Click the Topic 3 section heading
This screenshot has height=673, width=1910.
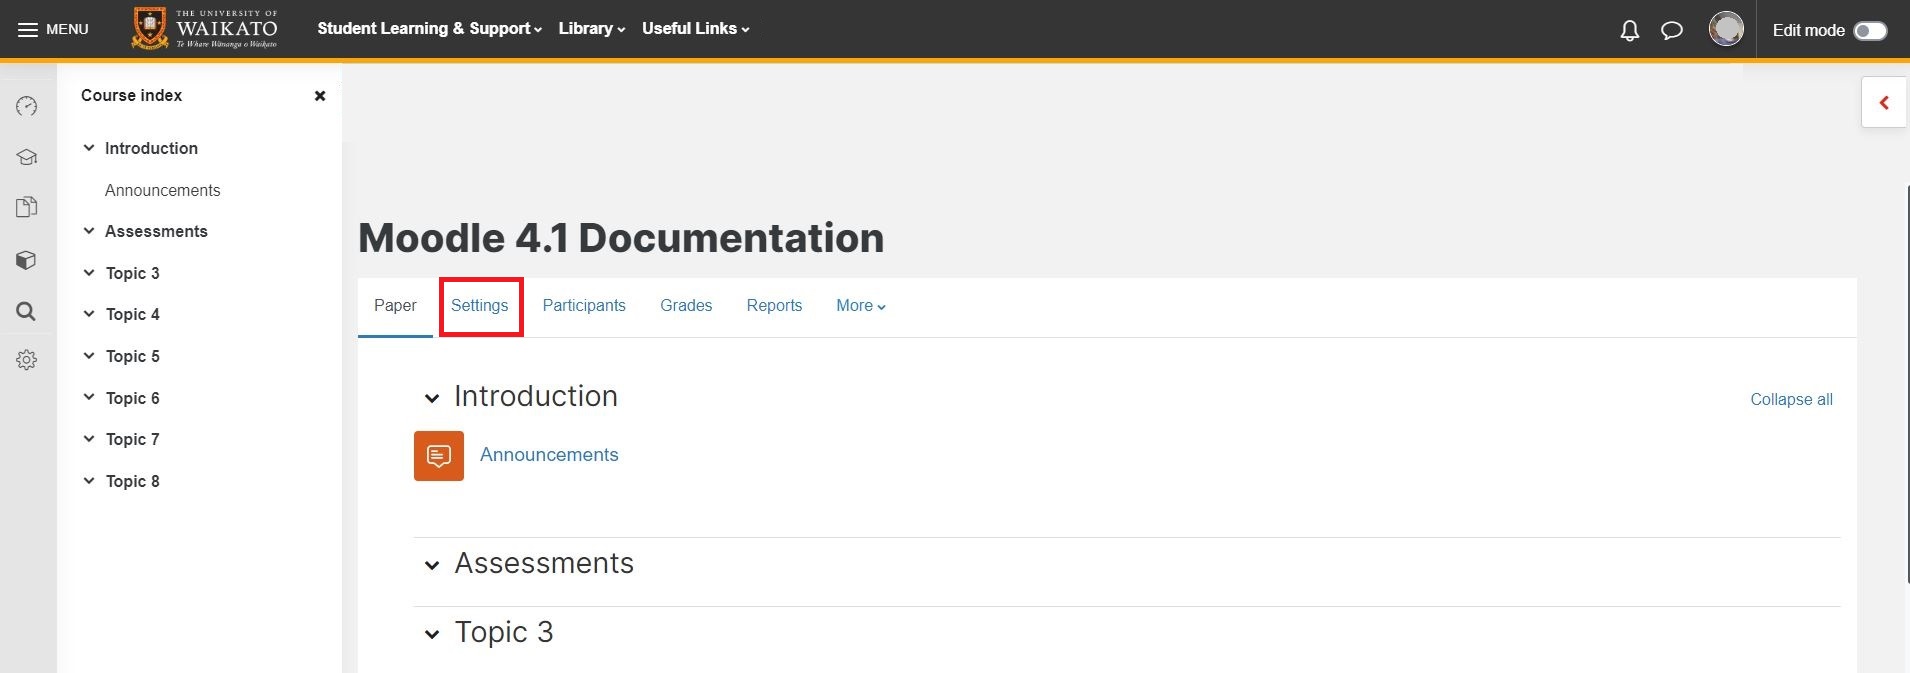(504, 632)
